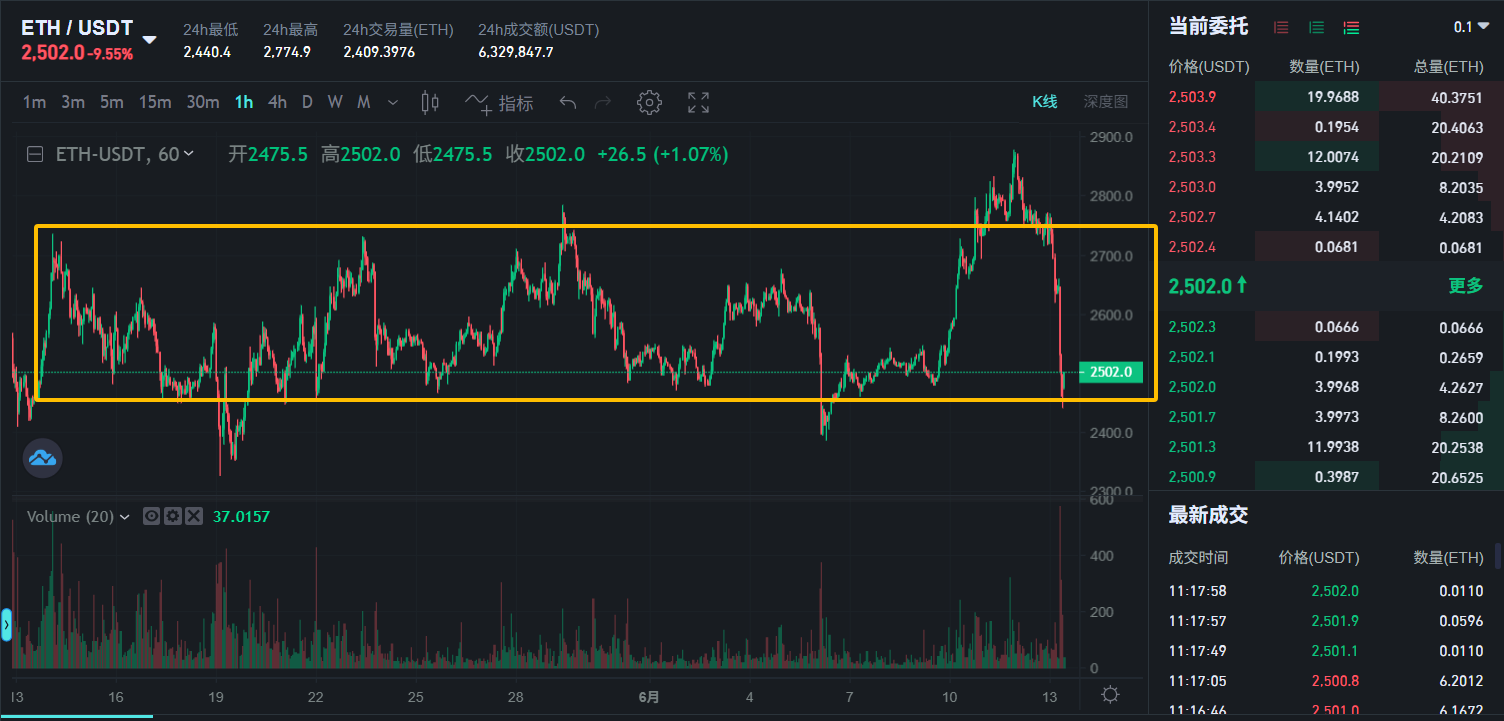Open the candlestick chart style selector
This screenshot has height=721, width=1504.
[x=431, y=102]
